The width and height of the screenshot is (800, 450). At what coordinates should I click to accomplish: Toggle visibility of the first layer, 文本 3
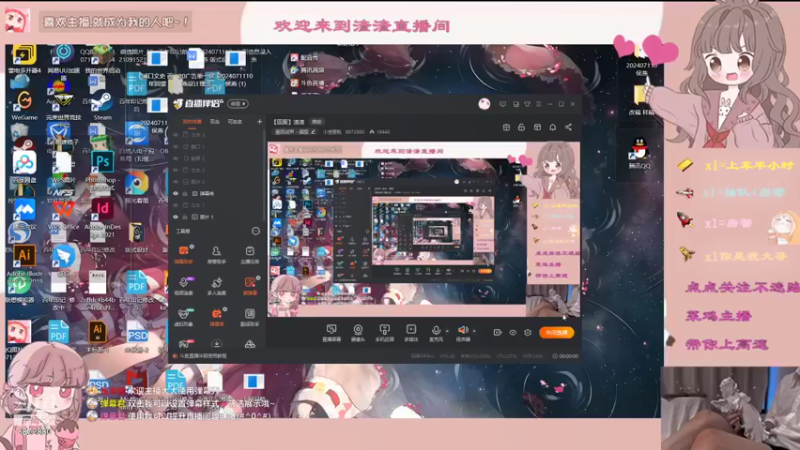click(x=176, y=135)
